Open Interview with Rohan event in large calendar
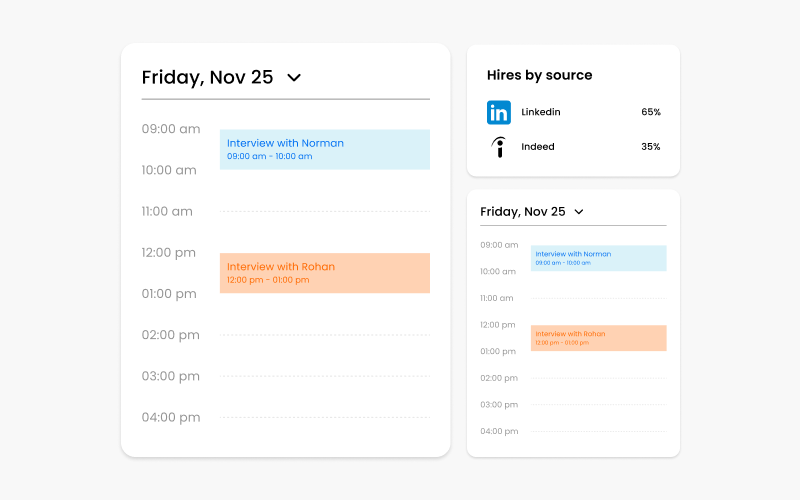This screenshot has width=800, height=500. click(324, 273)
